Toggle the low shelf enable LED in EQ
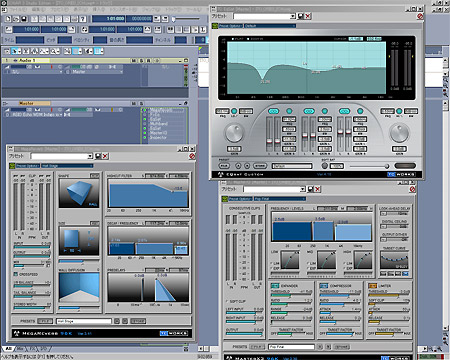This screenshot has width=450, height=360. (234, 111)
